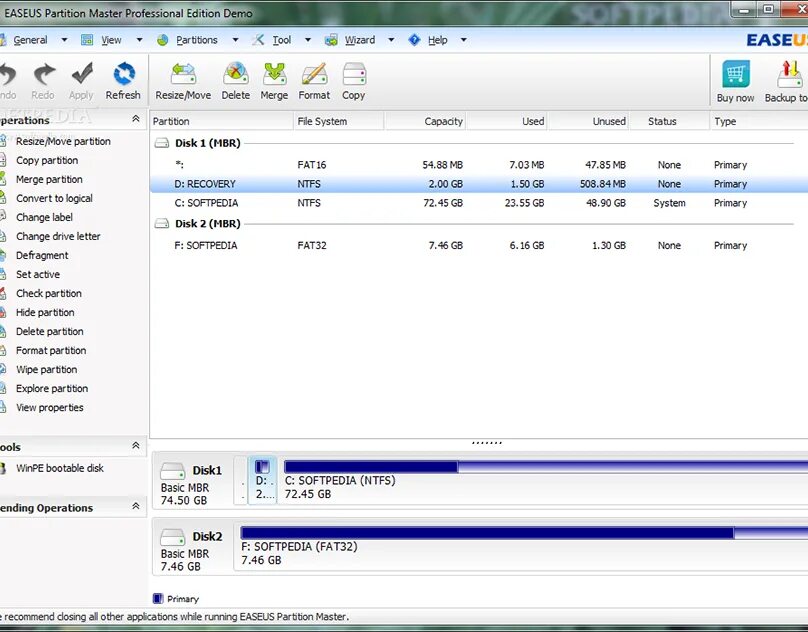Select the F: SOFTPEDIA (FAT32) usage bar
808x632 pixels.
click(524, 533)
